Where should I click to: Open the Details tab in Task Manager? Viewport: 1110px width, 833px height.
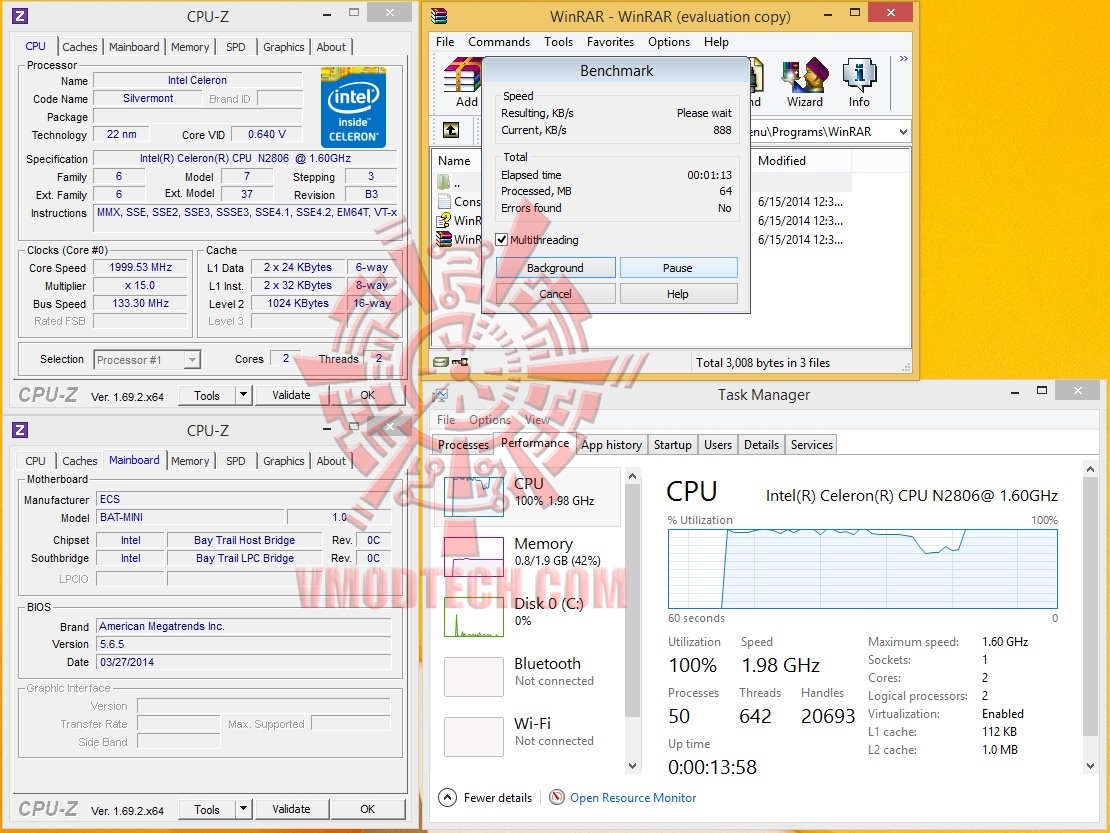pos(761,444)
